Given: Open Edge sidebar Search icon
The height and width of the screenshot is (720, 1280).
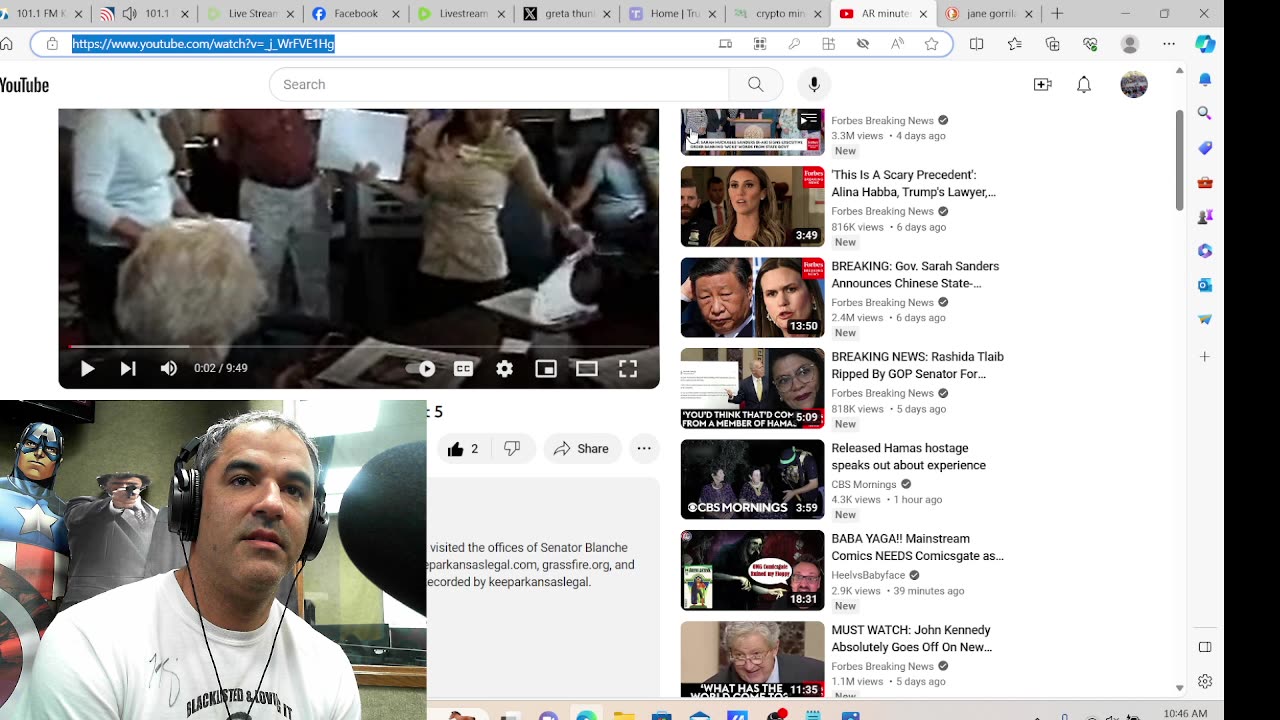Looking at the screenshot, I should pyautogui.click(x=1205, y=113).
